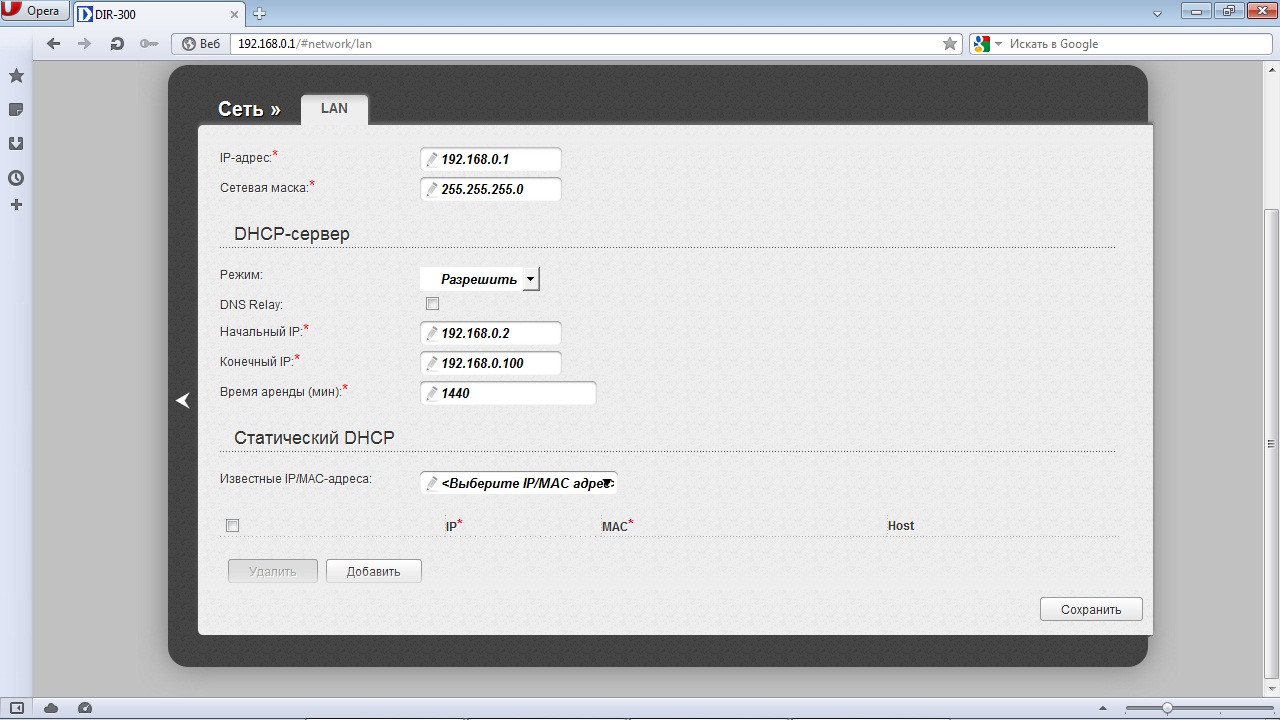The height and width of the screenshot is (720, 1280).
Task: Reload the current page
Action: pos(117,44)
